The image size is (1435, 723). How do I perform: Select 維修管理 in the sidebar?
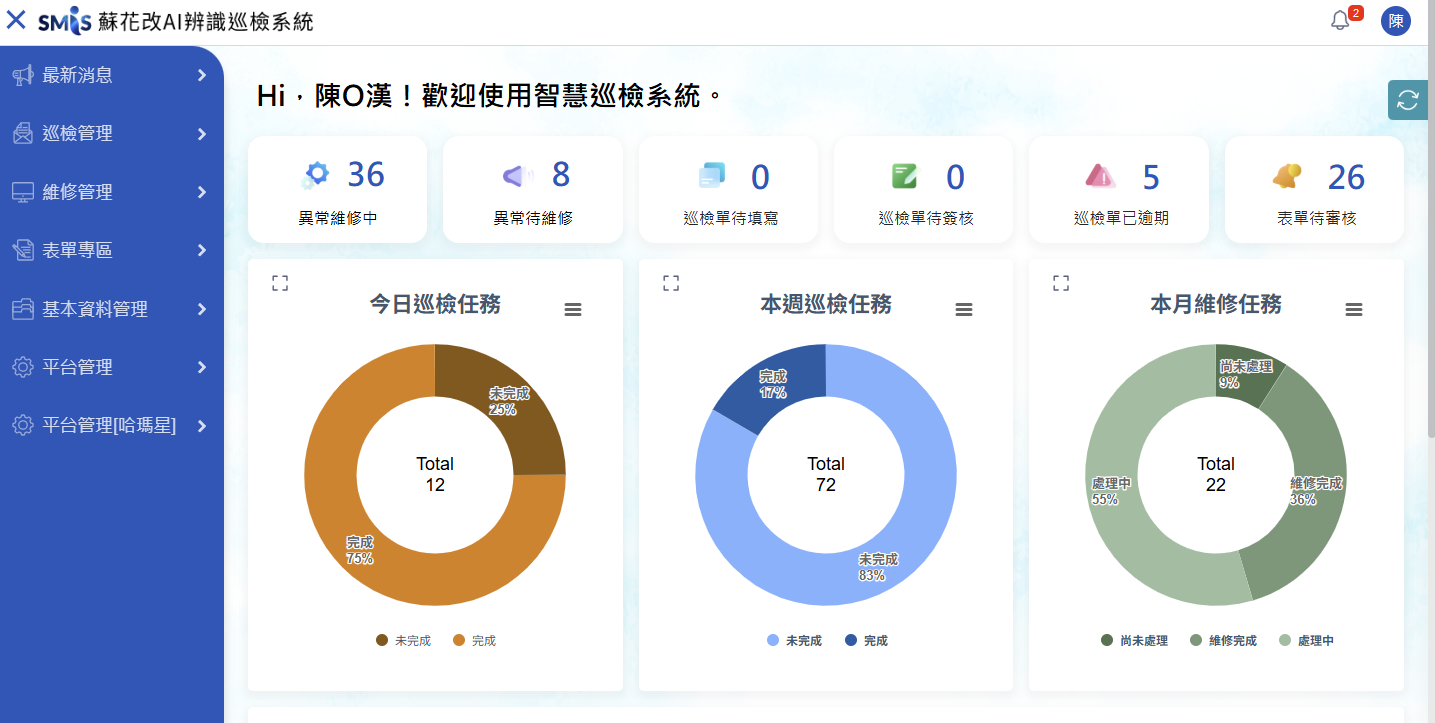point(111,192)
